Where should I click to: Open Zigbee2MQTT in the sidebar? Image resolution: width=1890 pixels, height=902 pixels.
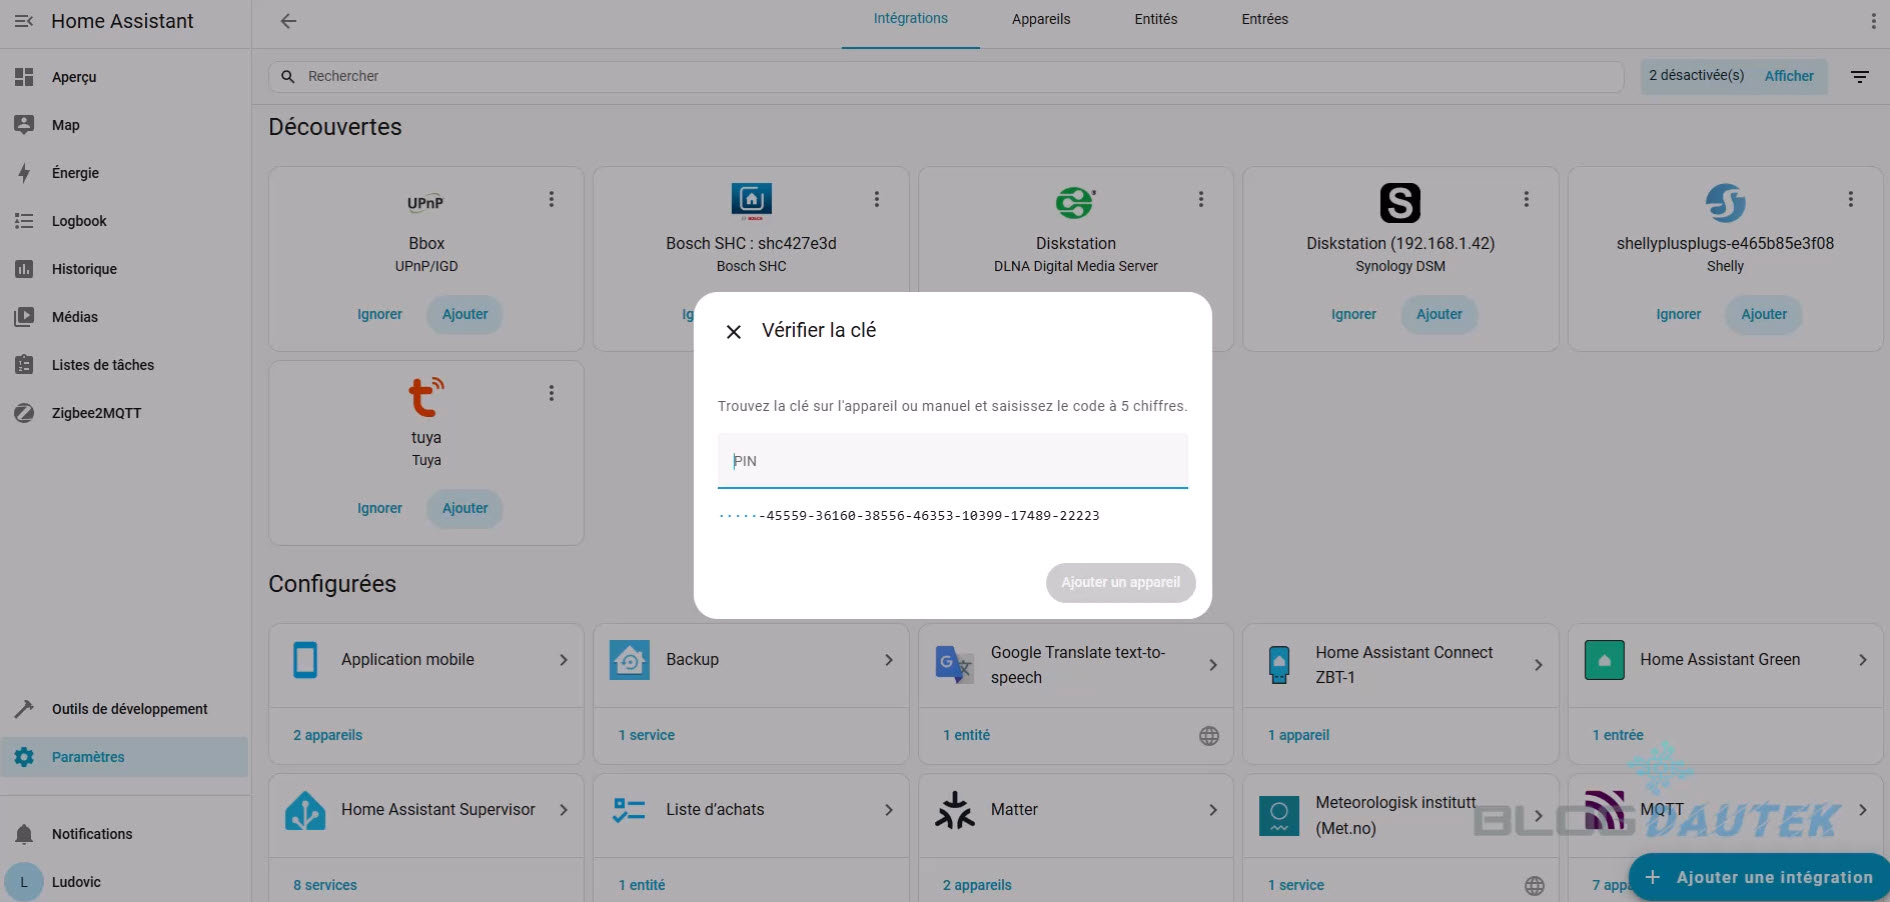point(96,413)
